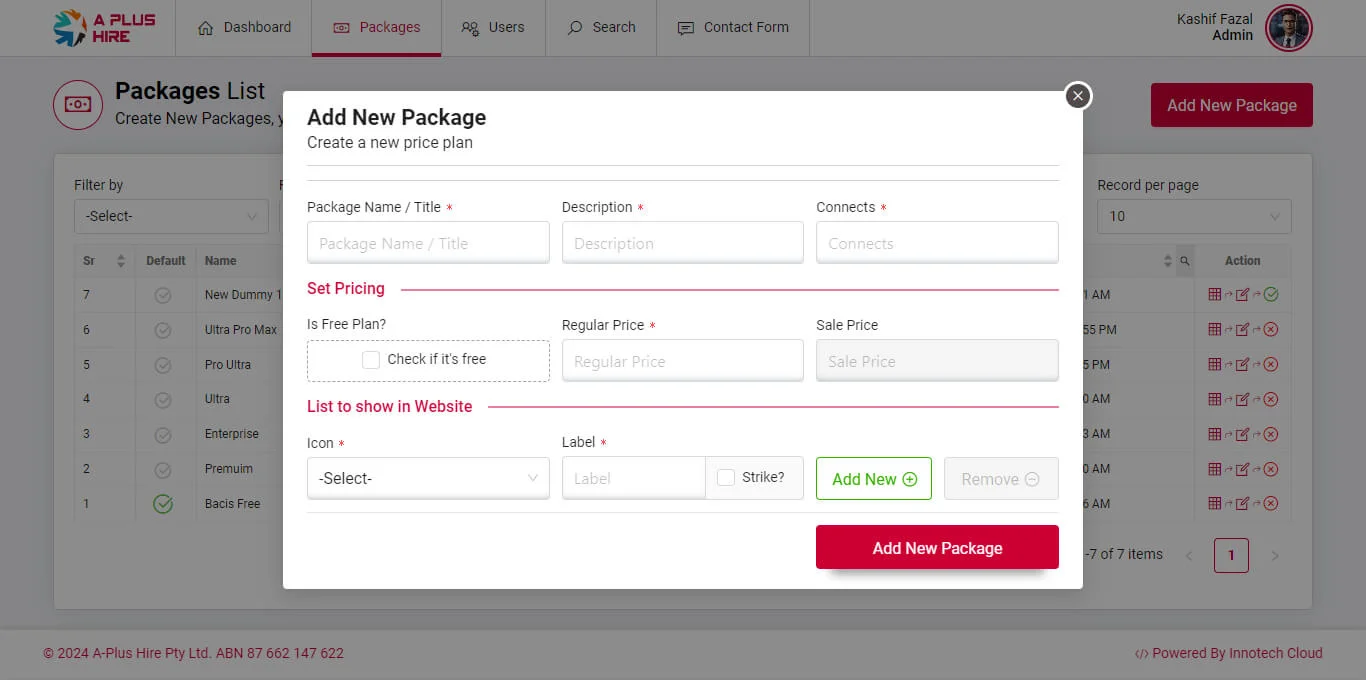Submit with the red Add New Package button
This screenshot has width=1366, height=680.
point(937,548)
